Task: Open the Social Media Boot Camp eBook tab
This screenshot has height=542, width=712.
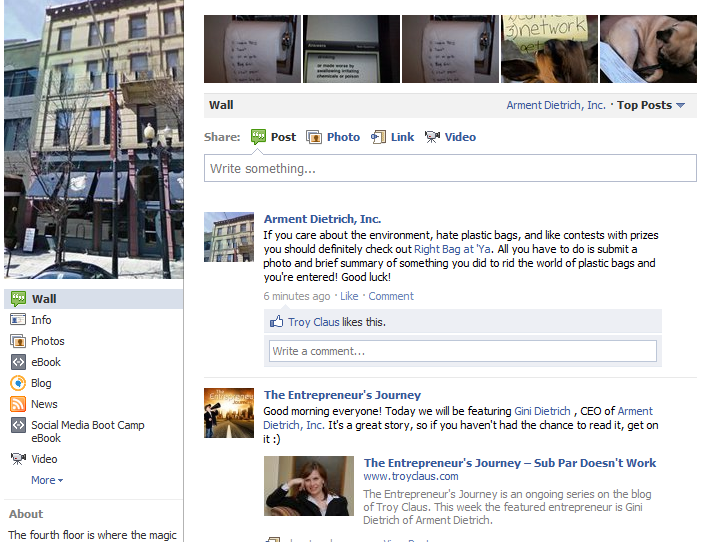Action: [88, 431]
